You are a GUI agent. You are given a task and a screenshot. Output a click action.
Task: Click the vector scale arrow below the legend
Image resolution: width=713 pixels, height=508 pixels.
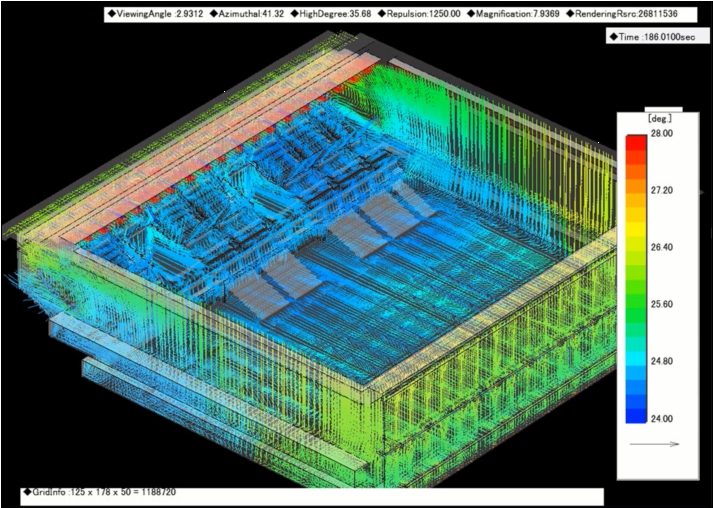pyautogui.click(x=654, y=444)
